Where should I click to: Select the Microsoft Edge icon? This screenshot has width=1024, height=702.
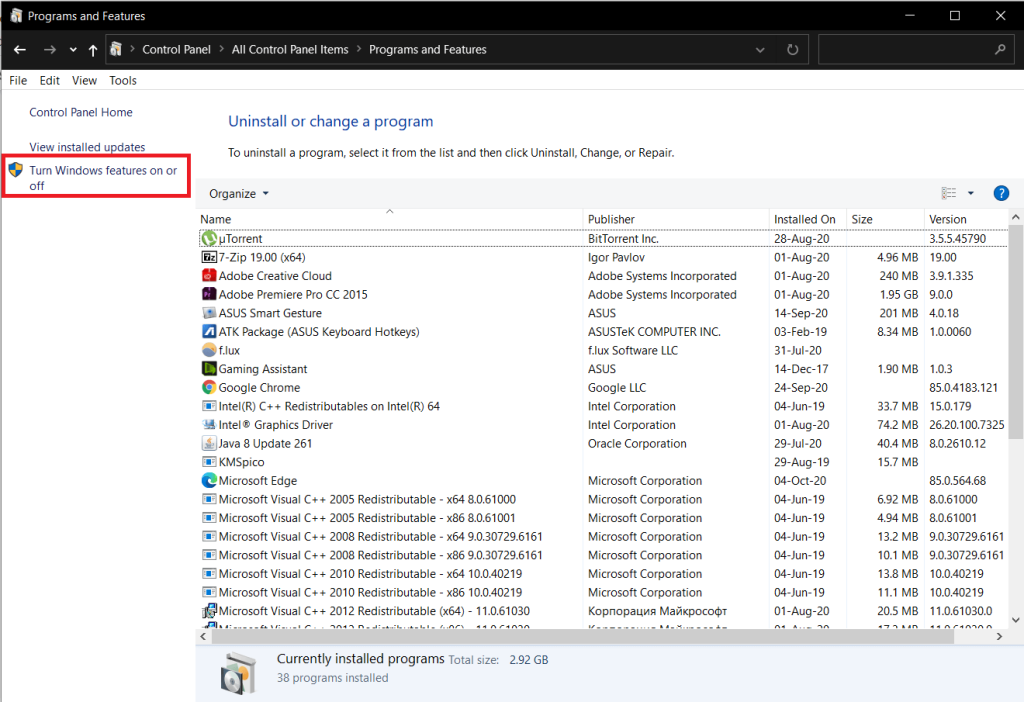(209, 481)
